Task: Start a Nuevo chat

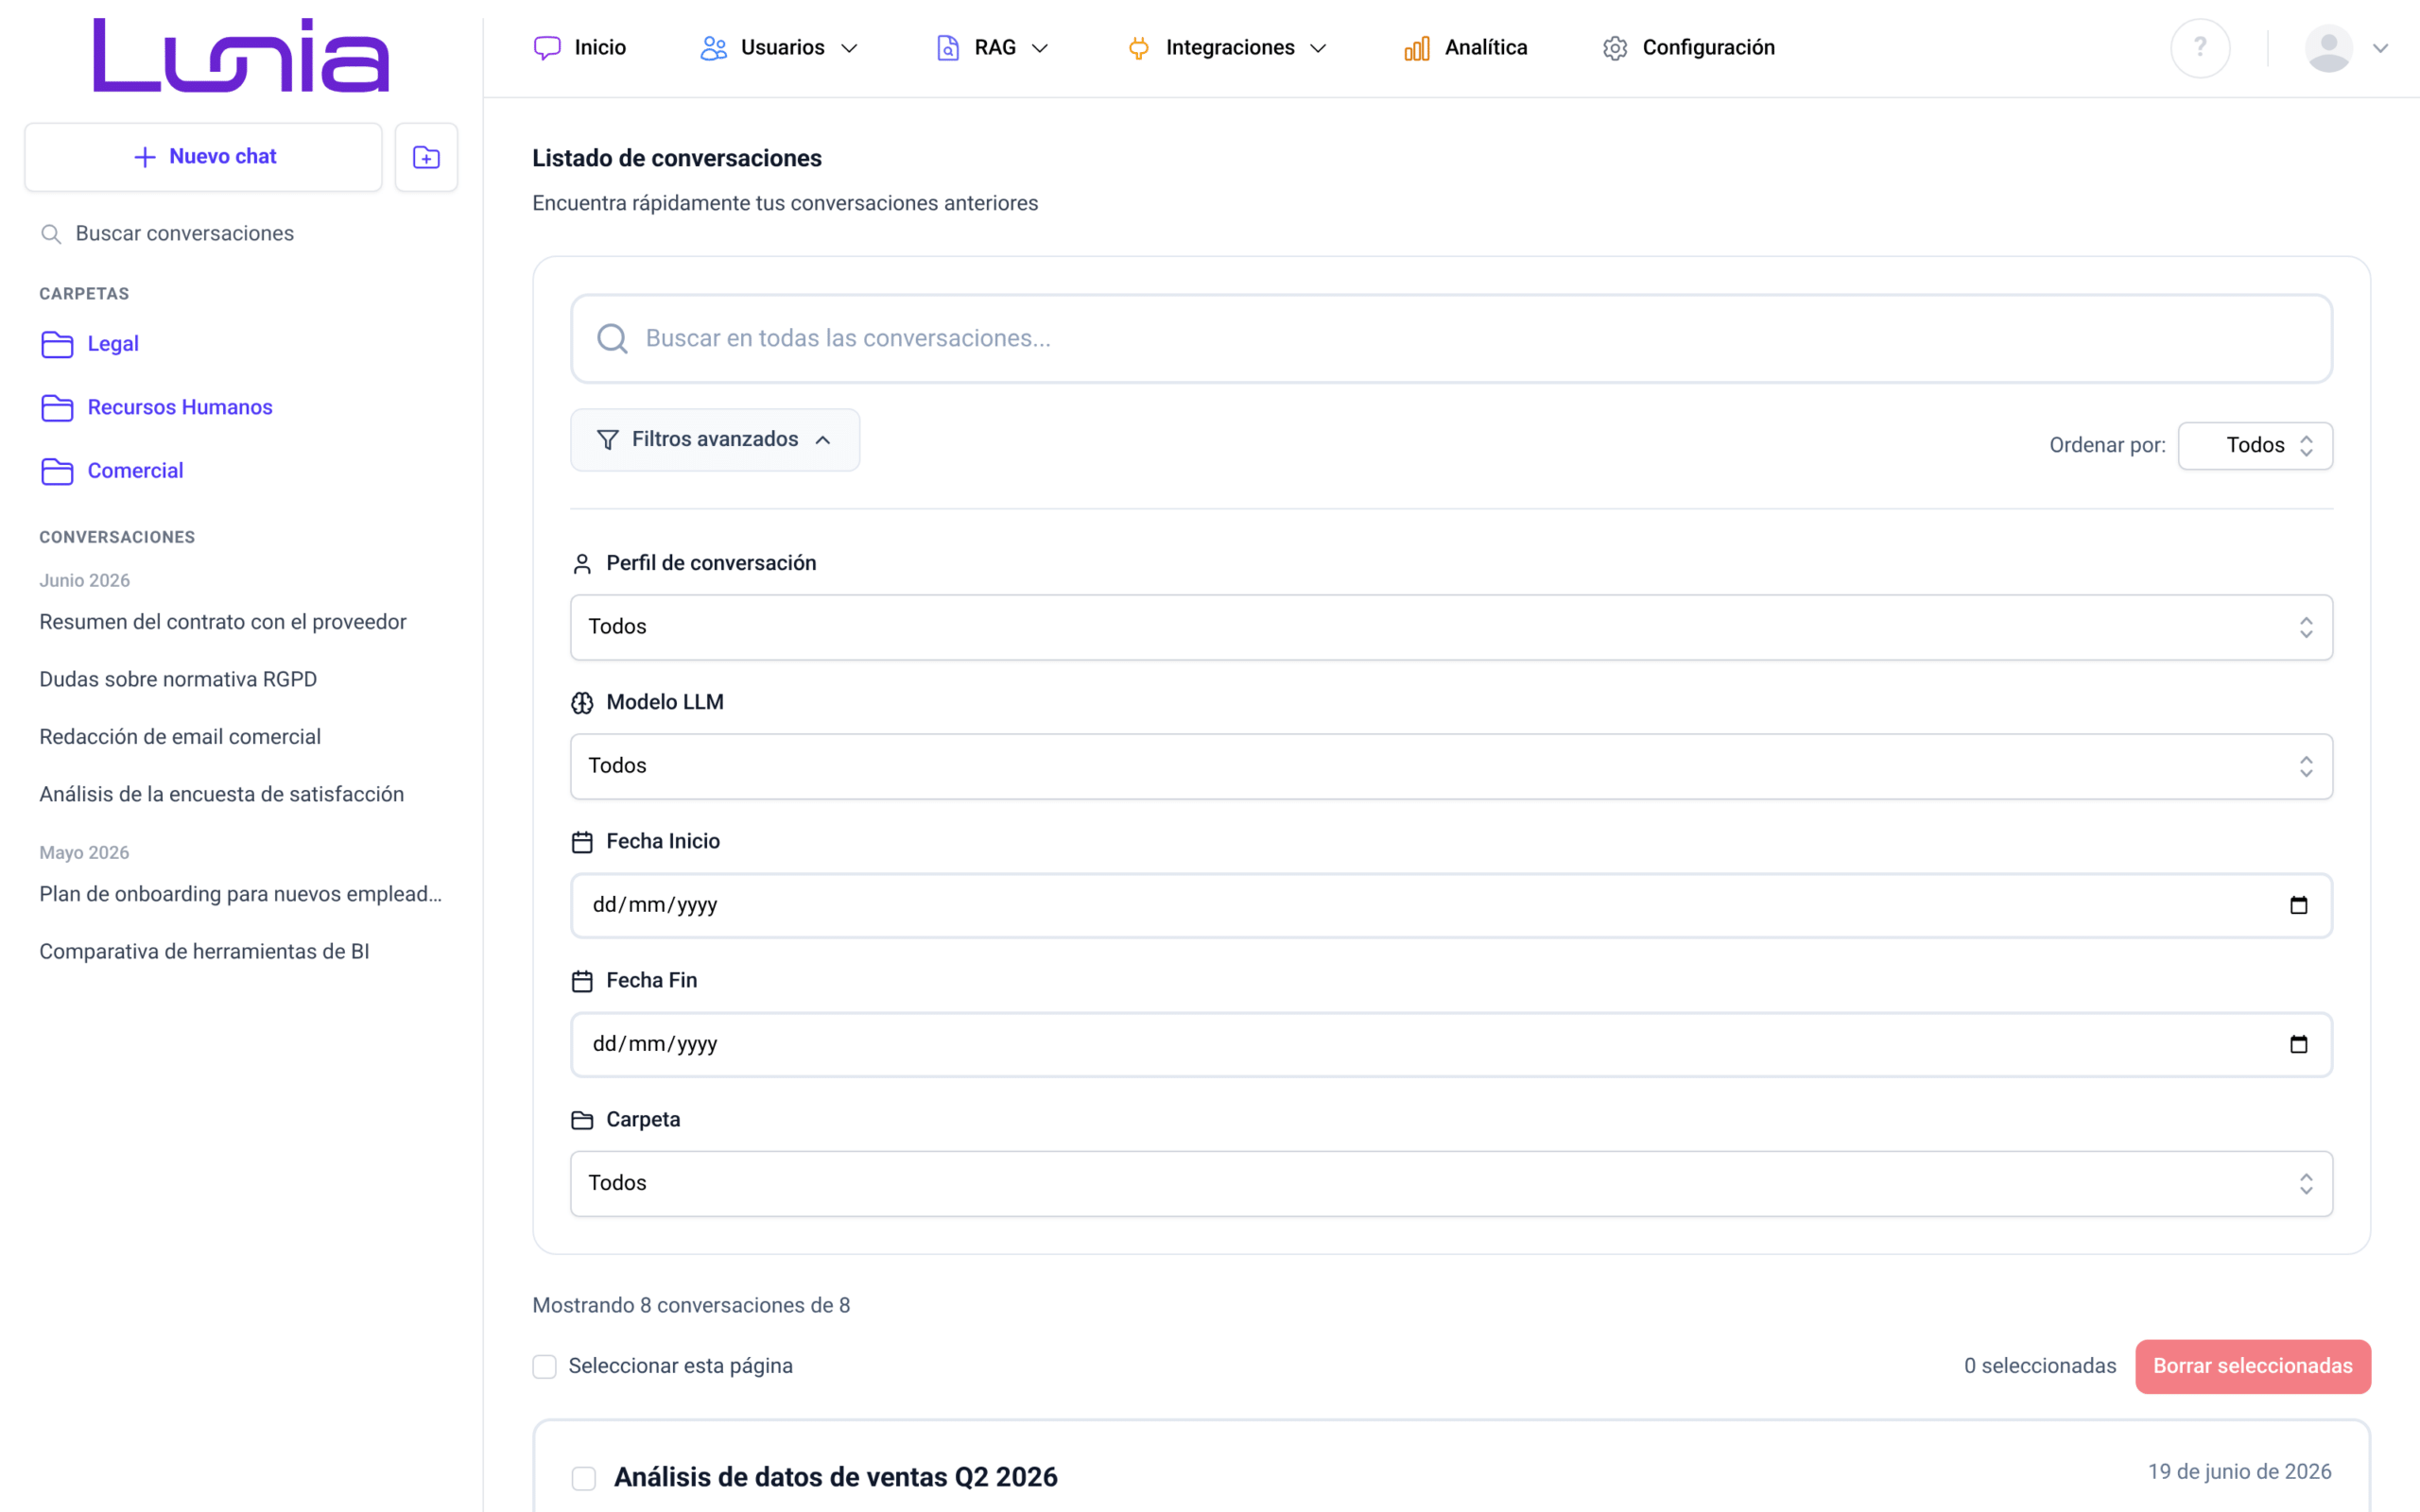Action: [203, 157]
